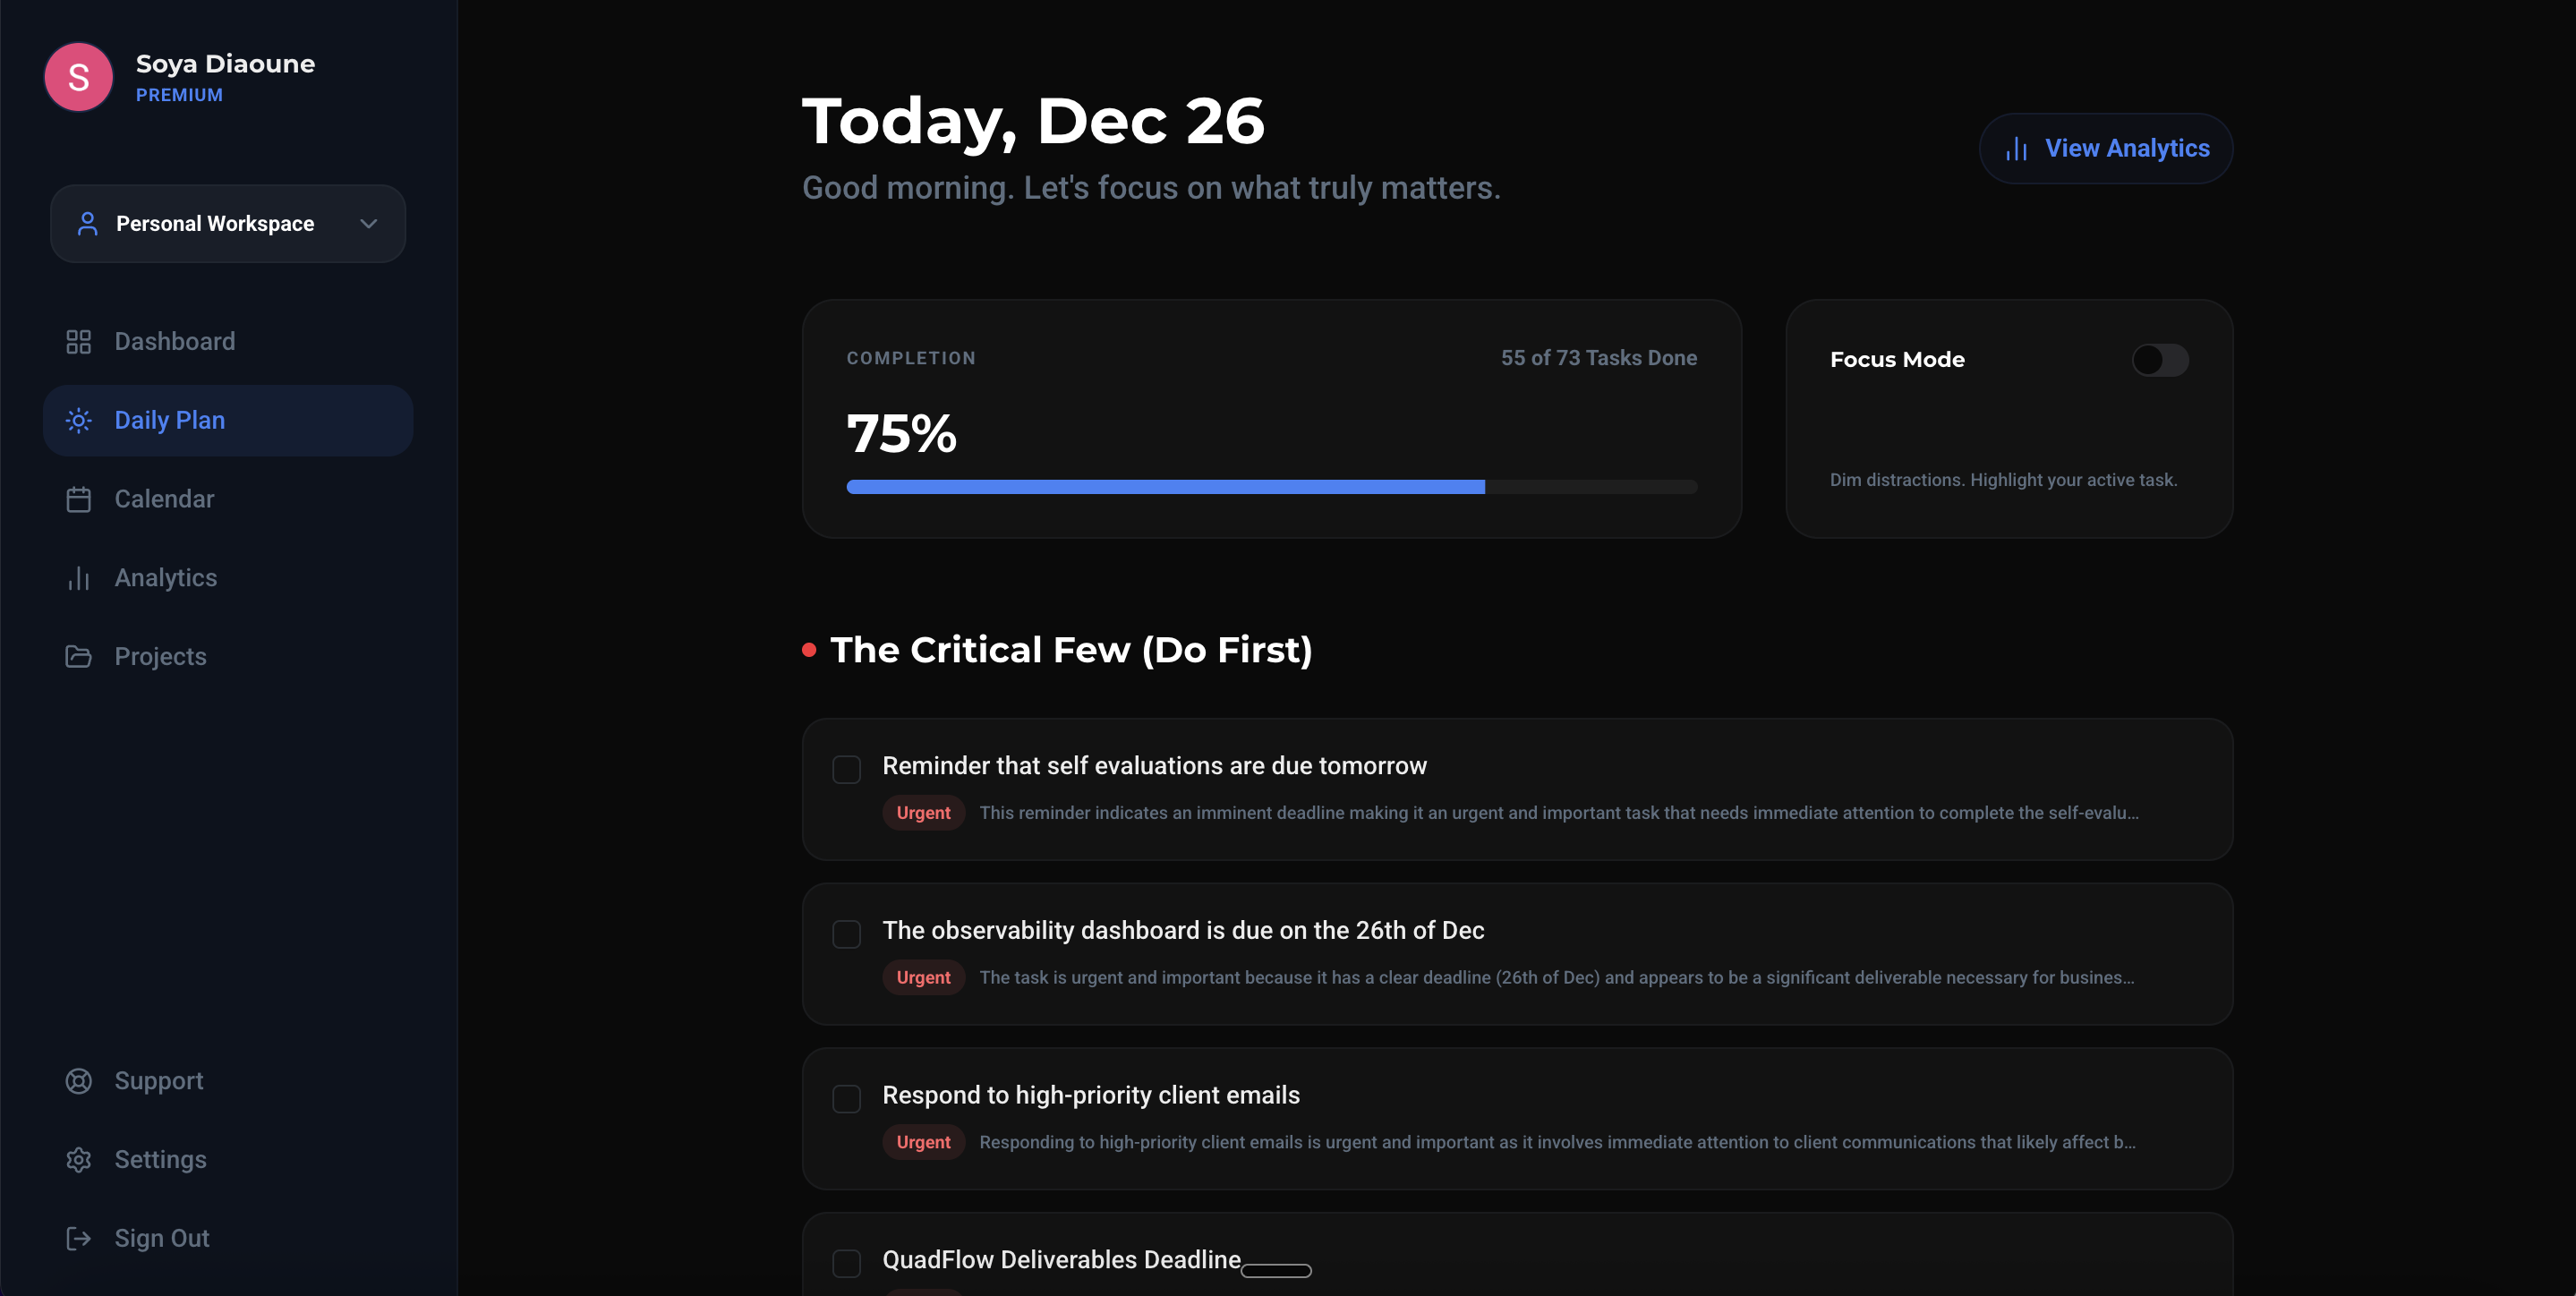
Task: Click the Analytics bar chart icon in sidebar
Action: 78,578
